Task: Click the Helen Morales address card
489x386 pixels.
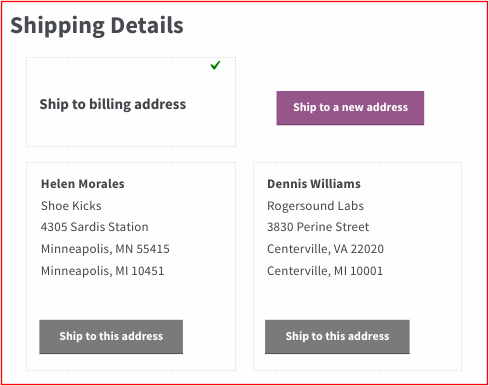Action: [131, 266]
